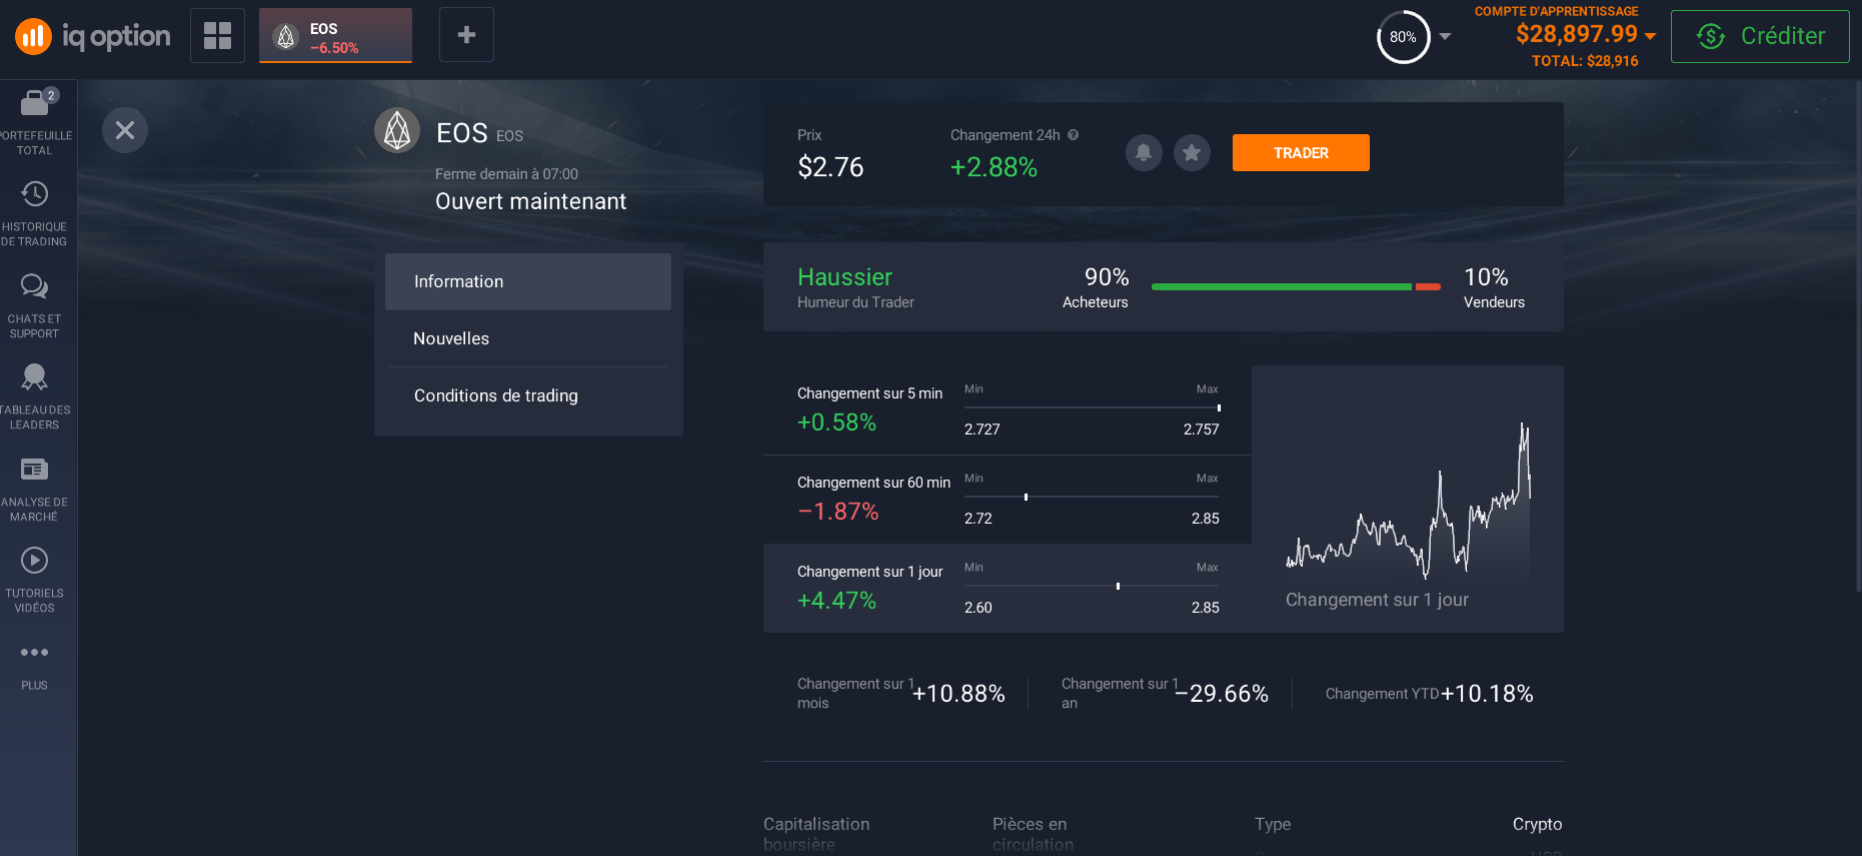Add EOS to favorites with star icon
This screenshot has width=1862, height=856.
(1191, 153)
